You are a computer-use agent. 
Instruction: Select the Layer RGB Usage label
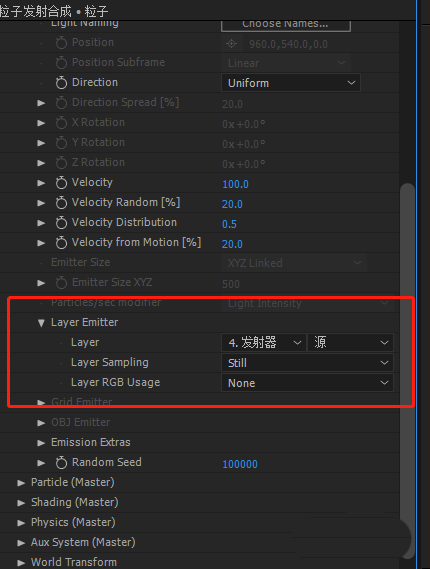115,382
